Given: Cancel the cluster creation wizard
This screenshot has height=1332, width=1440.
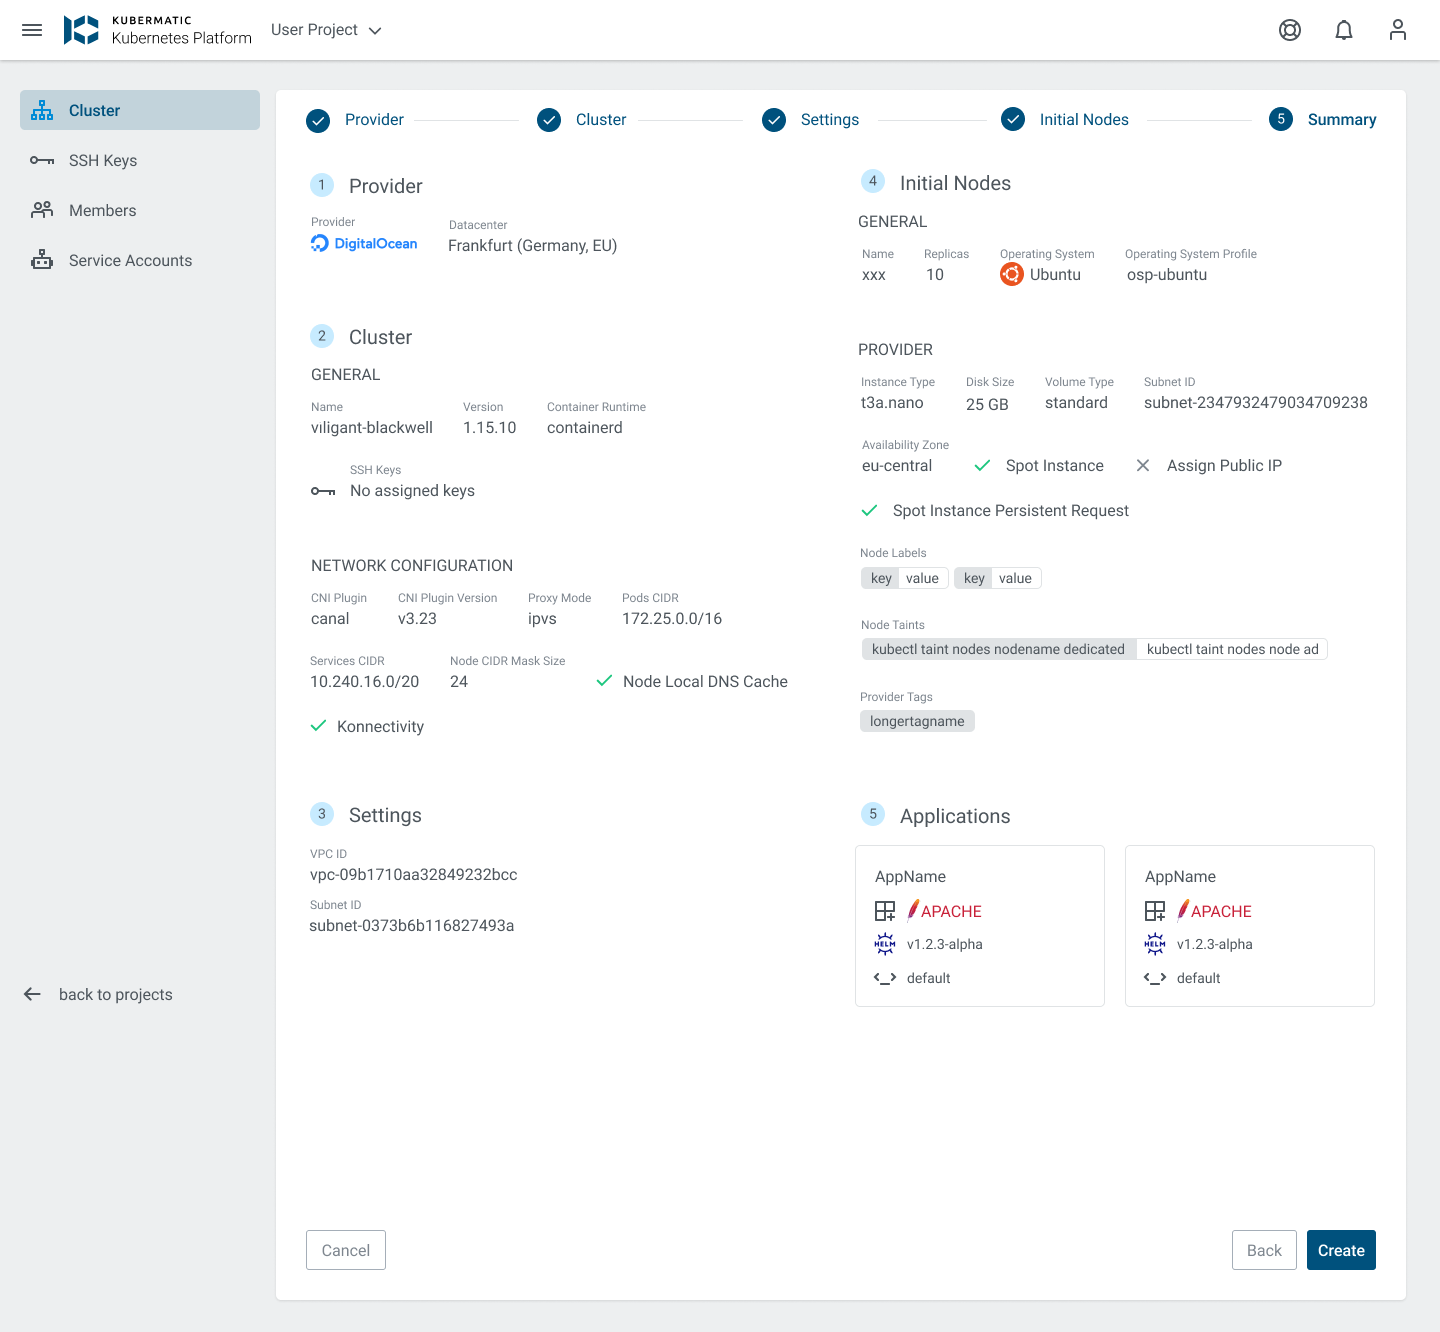Looking at the screenshot, I should coord(346,1250).
